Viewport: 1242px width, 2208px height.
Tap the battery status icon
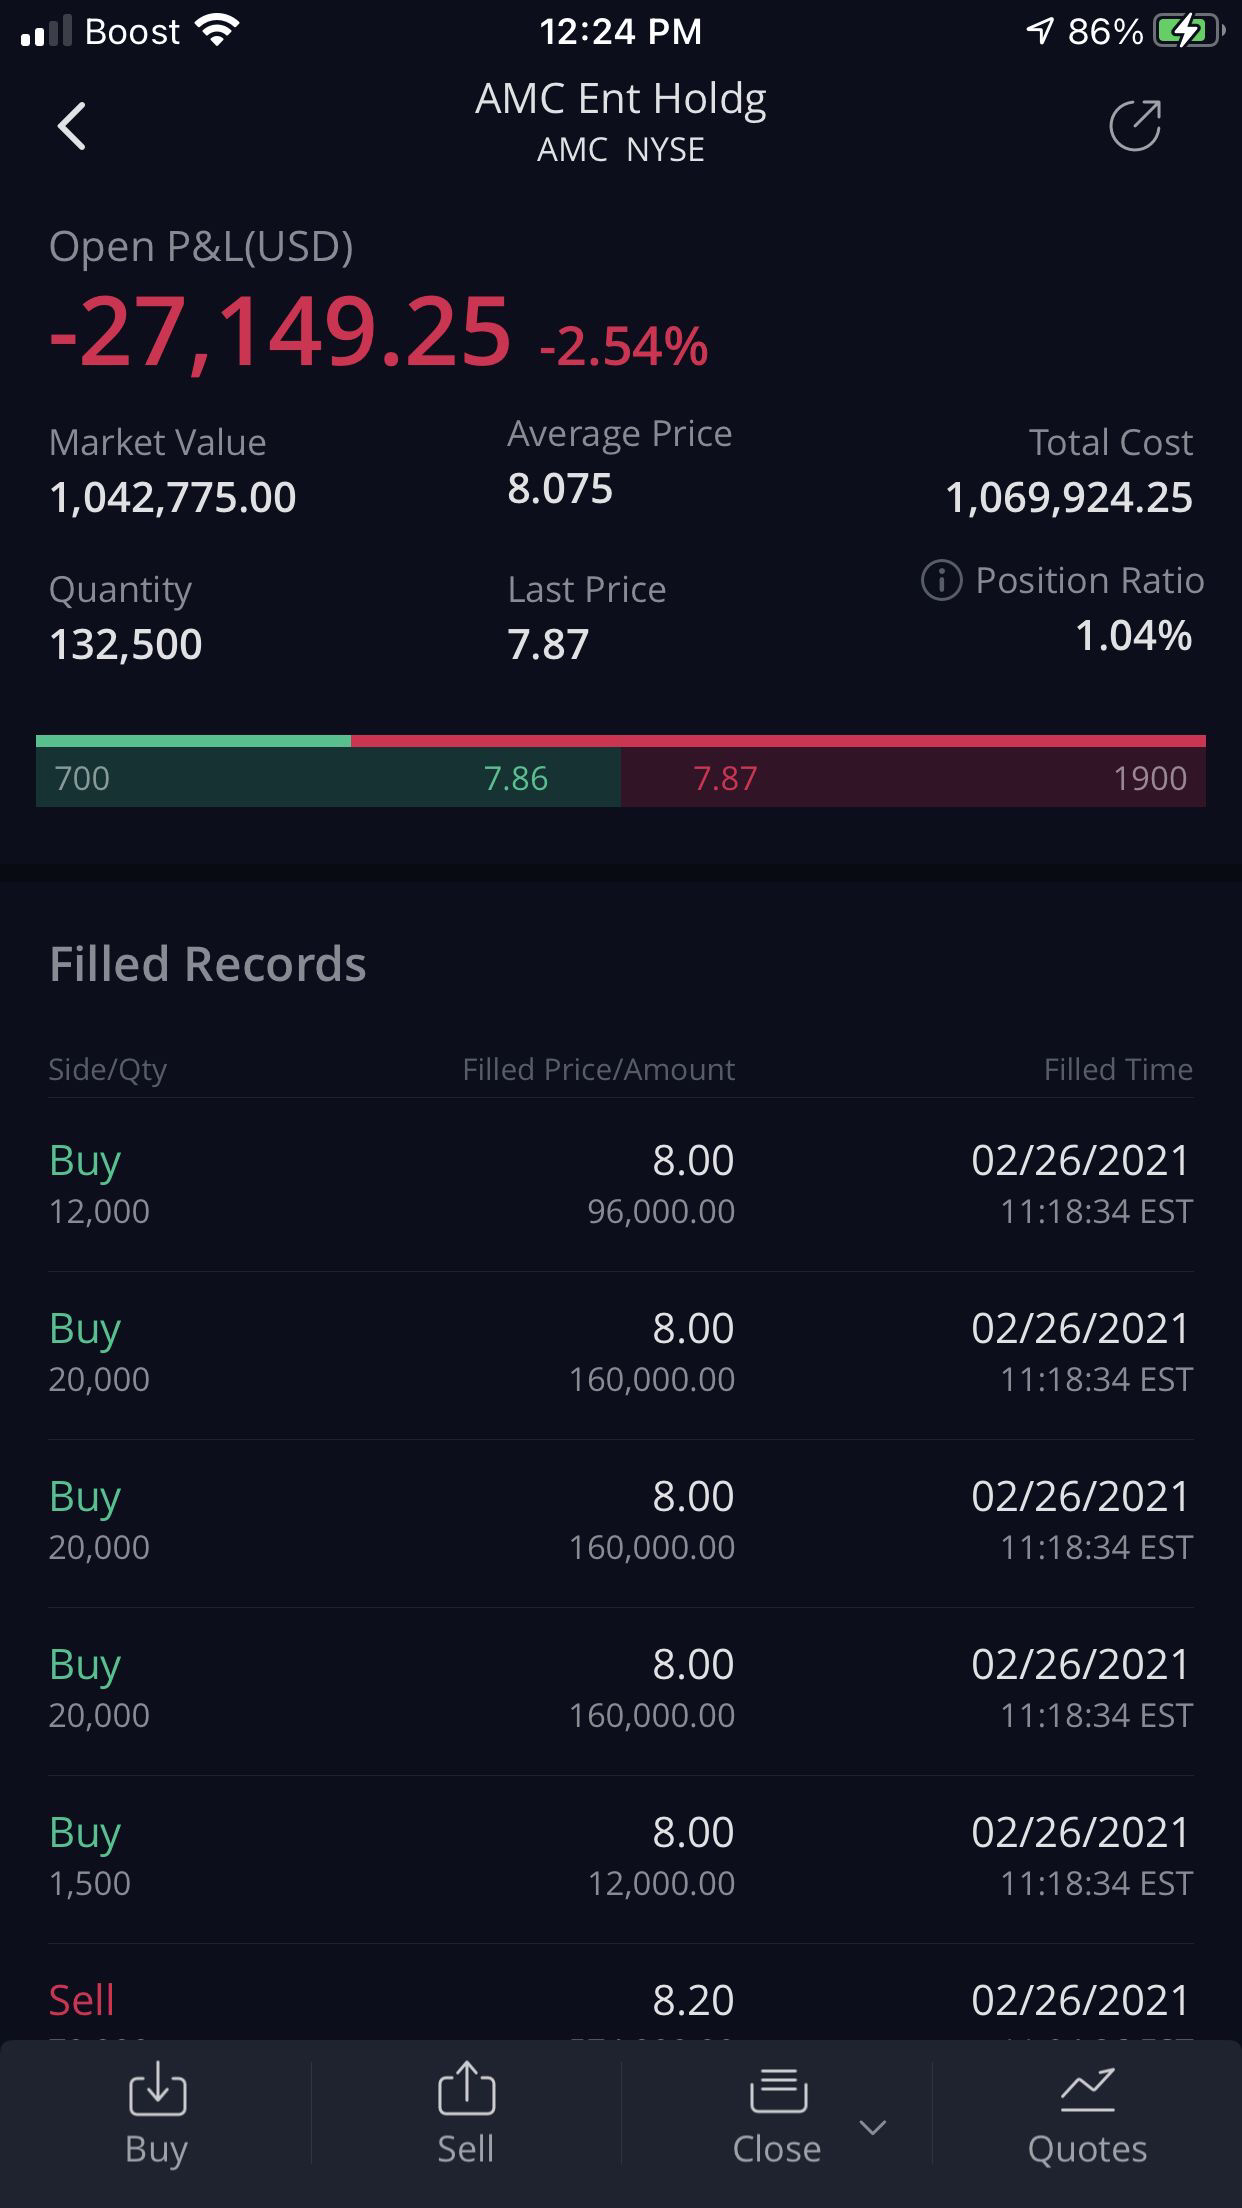[x=1188, y=32]
